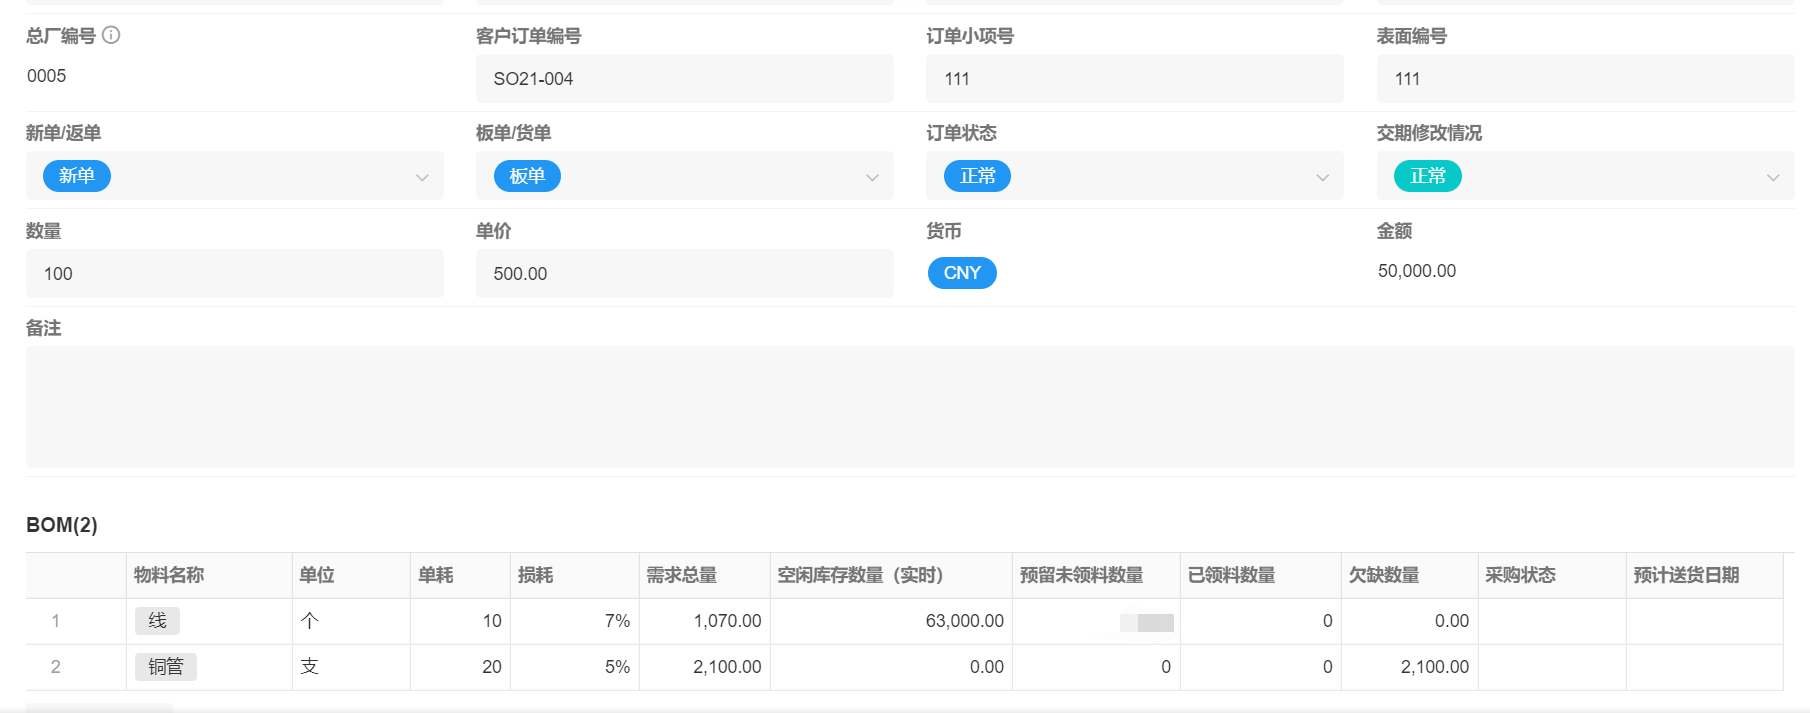Open the 铜管 material link
Viewport: 1810px width, 713px height.
point(166,667)
